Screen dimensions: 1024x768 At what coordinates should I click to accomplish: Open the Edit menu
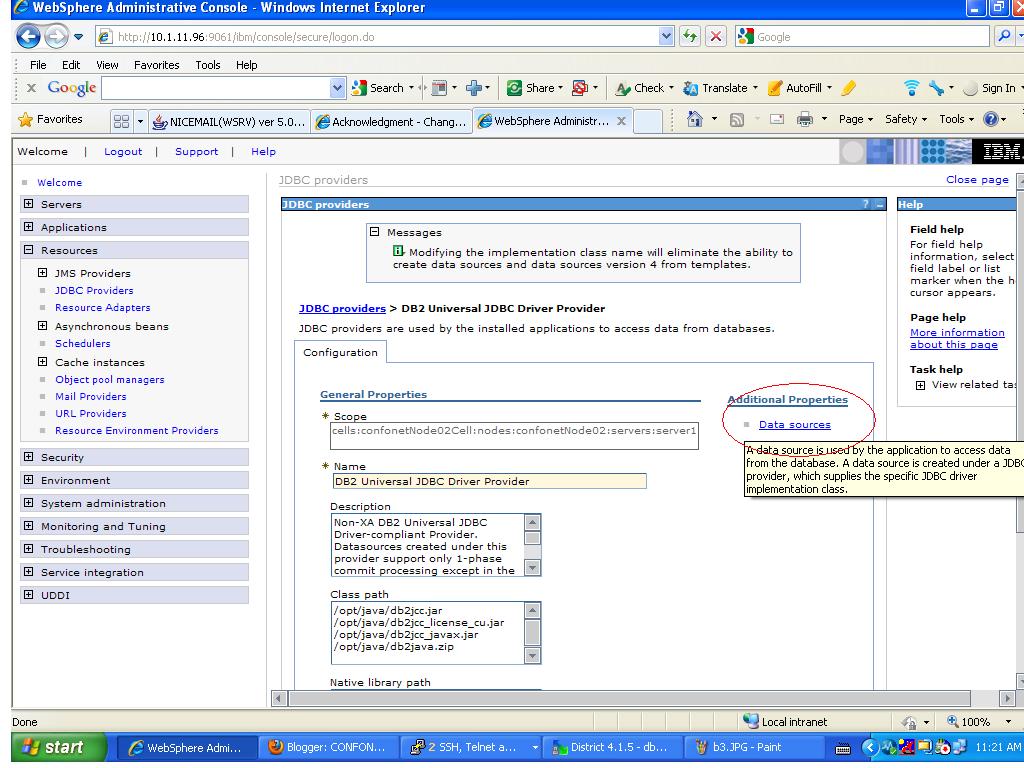coord(71,65)
